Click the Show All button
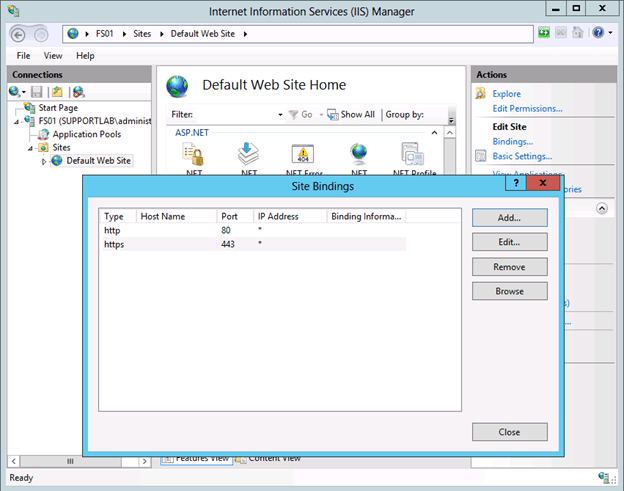This screenshot has height=491, width=624. coord(351,115)
